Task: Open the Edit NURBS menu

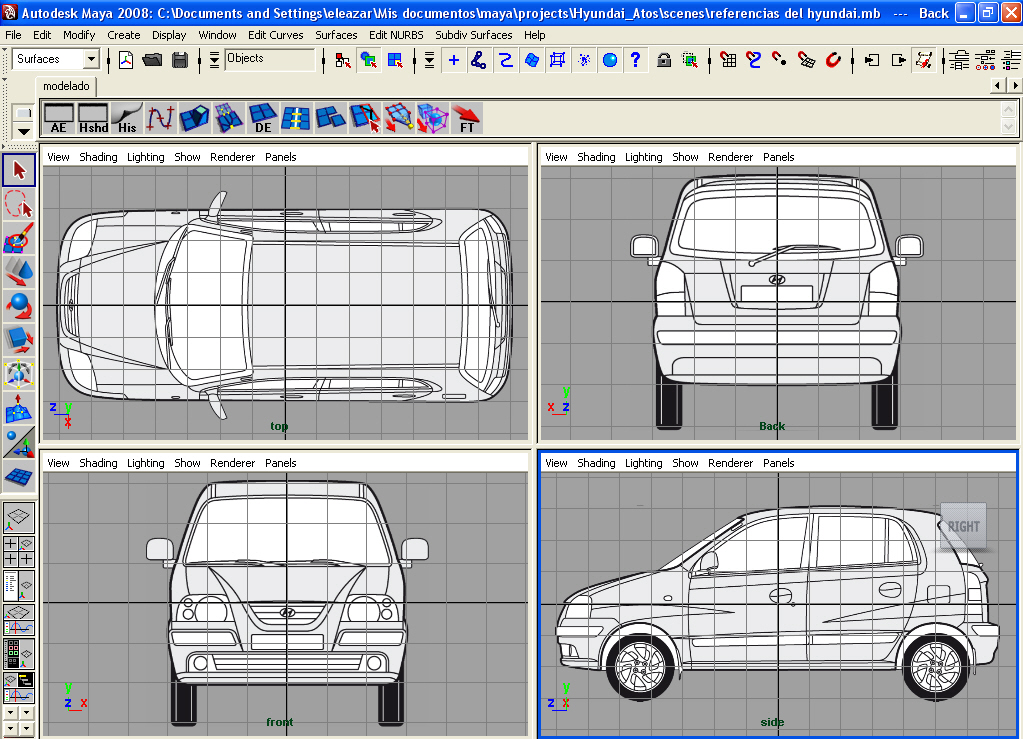Action: point(396,35)
